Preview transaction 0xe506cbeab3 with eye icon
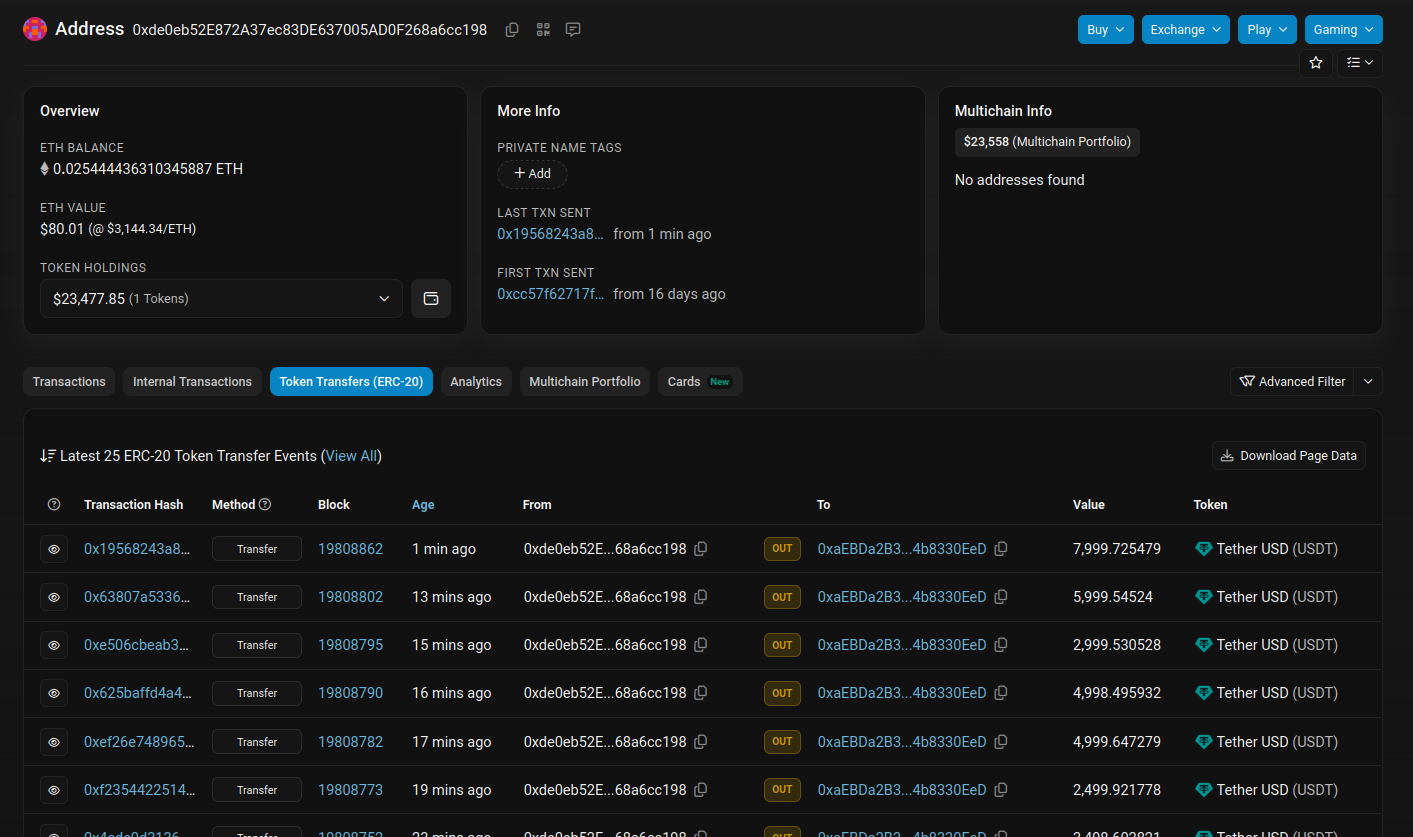The width and height of the screenshot is (1413, 837). [54, 645]
